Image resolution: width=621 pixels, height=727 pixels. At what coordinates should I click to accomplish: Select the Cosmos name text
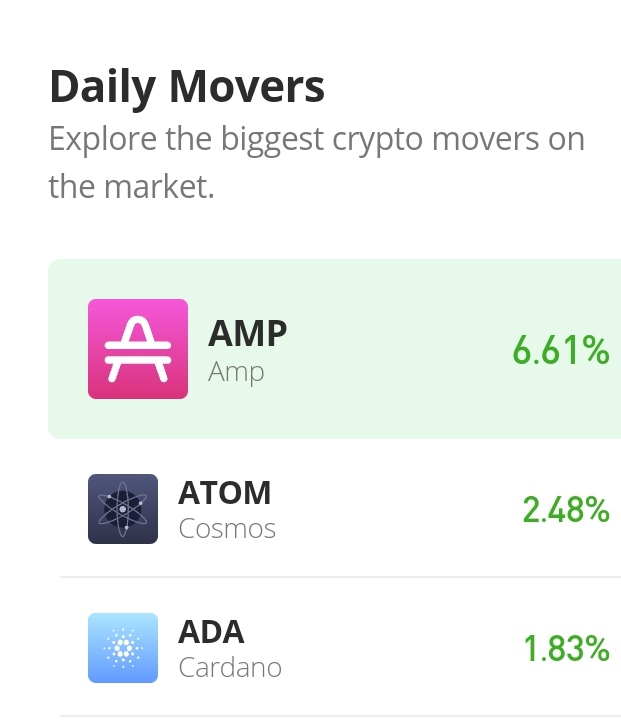pyautogui.click(x=227, y=529)
